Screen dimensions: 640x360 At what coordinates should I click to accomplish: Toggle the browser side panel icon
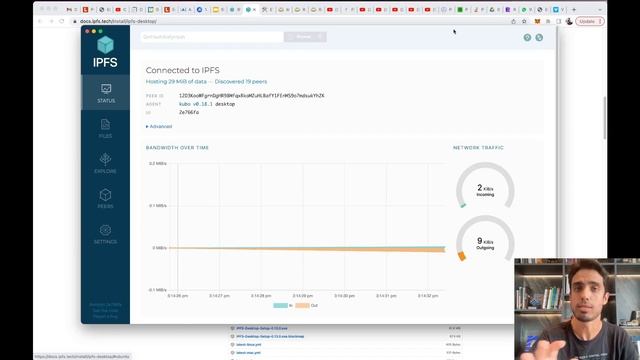click(559, 21)
